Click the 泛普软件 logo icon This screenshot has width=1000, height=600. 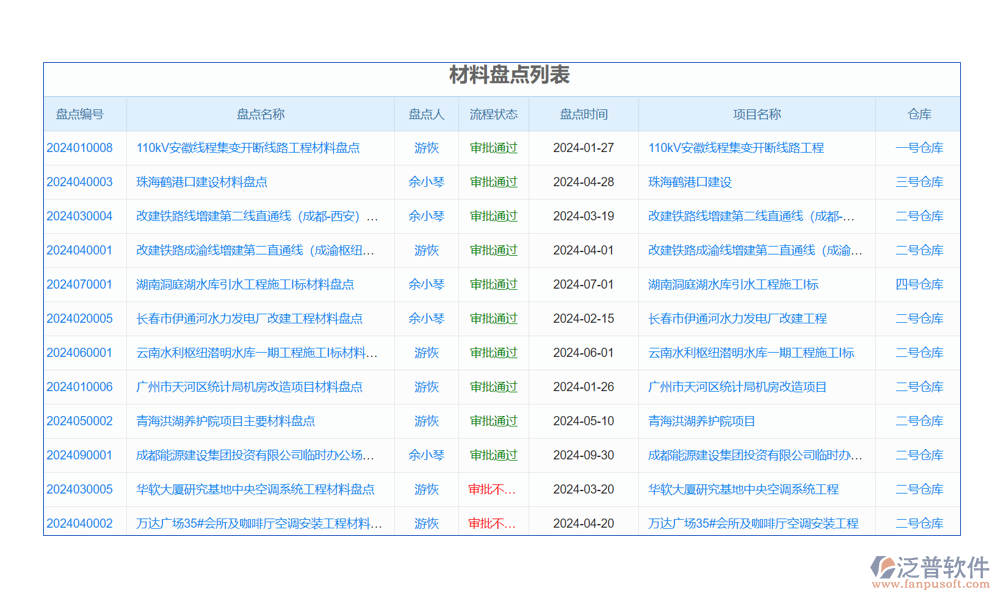(x=883, y=567)
